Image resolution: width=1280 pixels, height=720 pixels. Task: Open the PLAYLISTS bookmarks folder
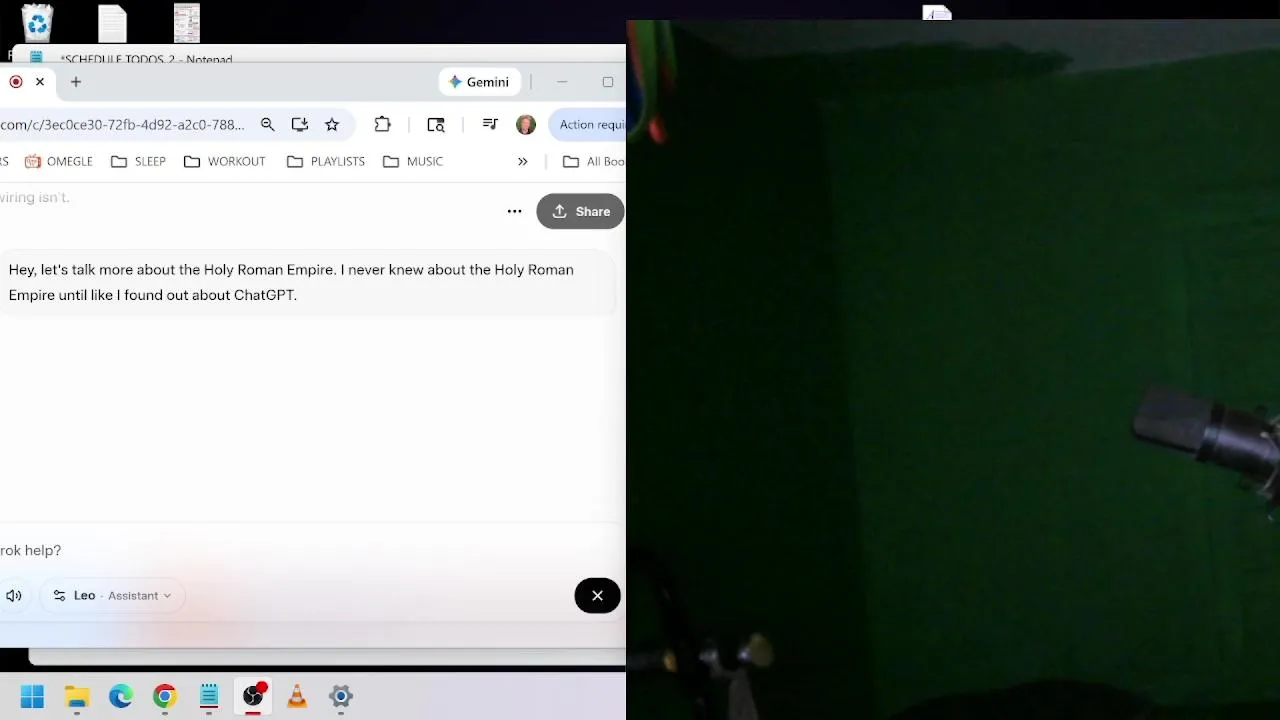pos(326,161)
